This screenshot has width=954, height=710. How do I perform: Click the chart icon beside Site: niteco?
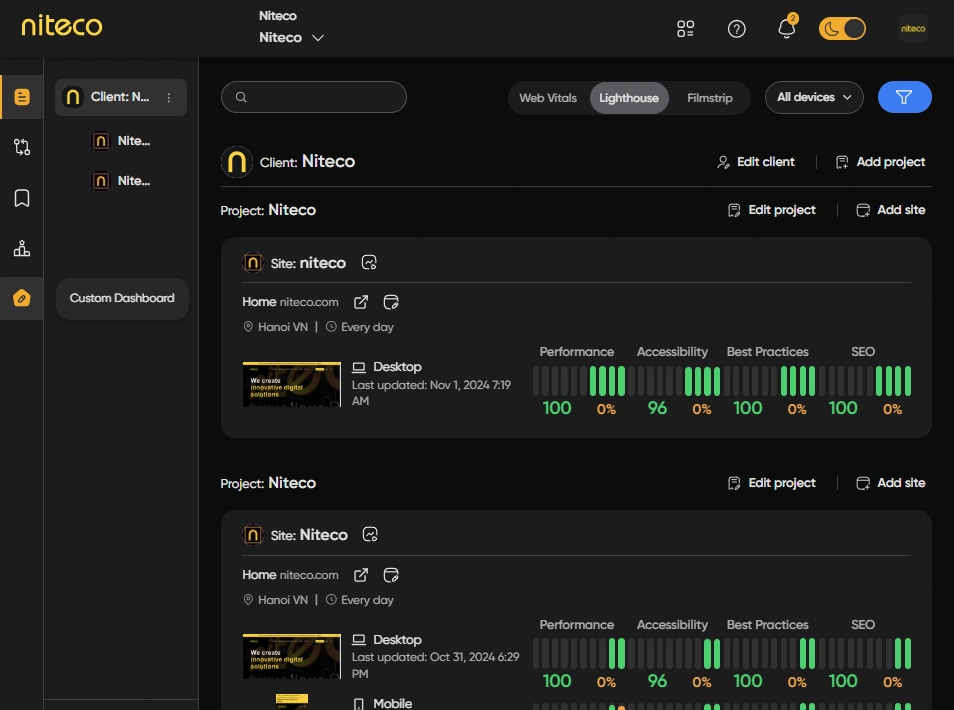[x=369, y=262]
